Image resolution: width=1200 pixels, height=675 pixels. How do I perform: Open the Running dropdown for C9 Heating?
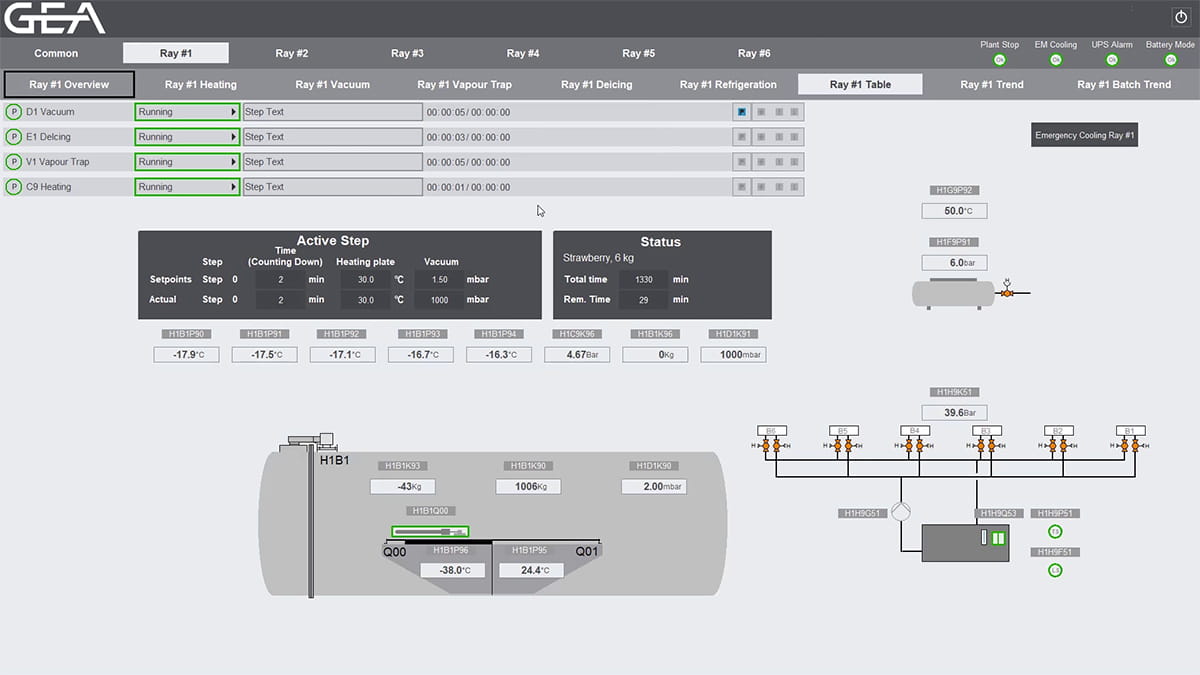pos(187,187)
